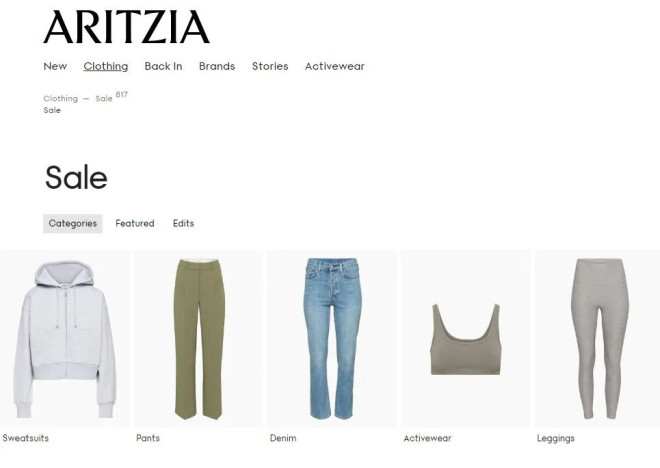Click the Leggings category label
The height and width of the screenshot is (468, 660).
pyautogui.click(x=556, y=438)
